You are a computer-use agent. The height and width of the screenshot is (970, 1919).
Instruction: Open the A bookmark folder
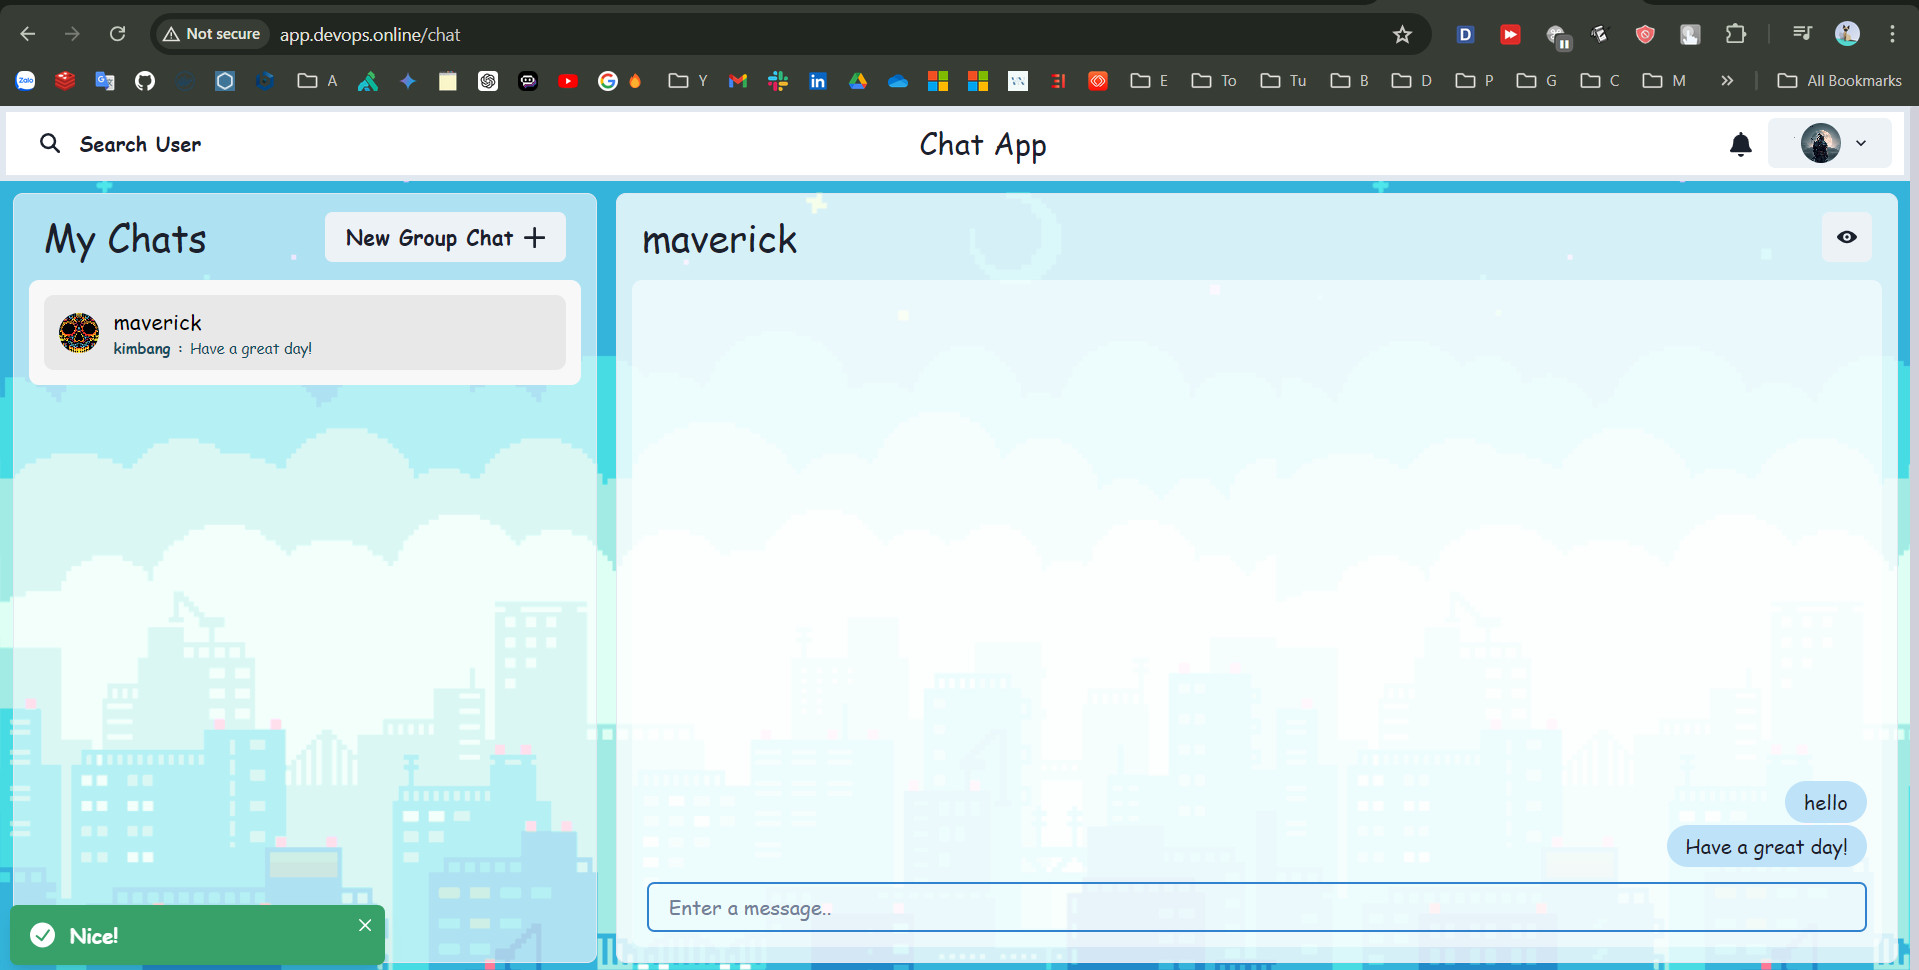318,81
